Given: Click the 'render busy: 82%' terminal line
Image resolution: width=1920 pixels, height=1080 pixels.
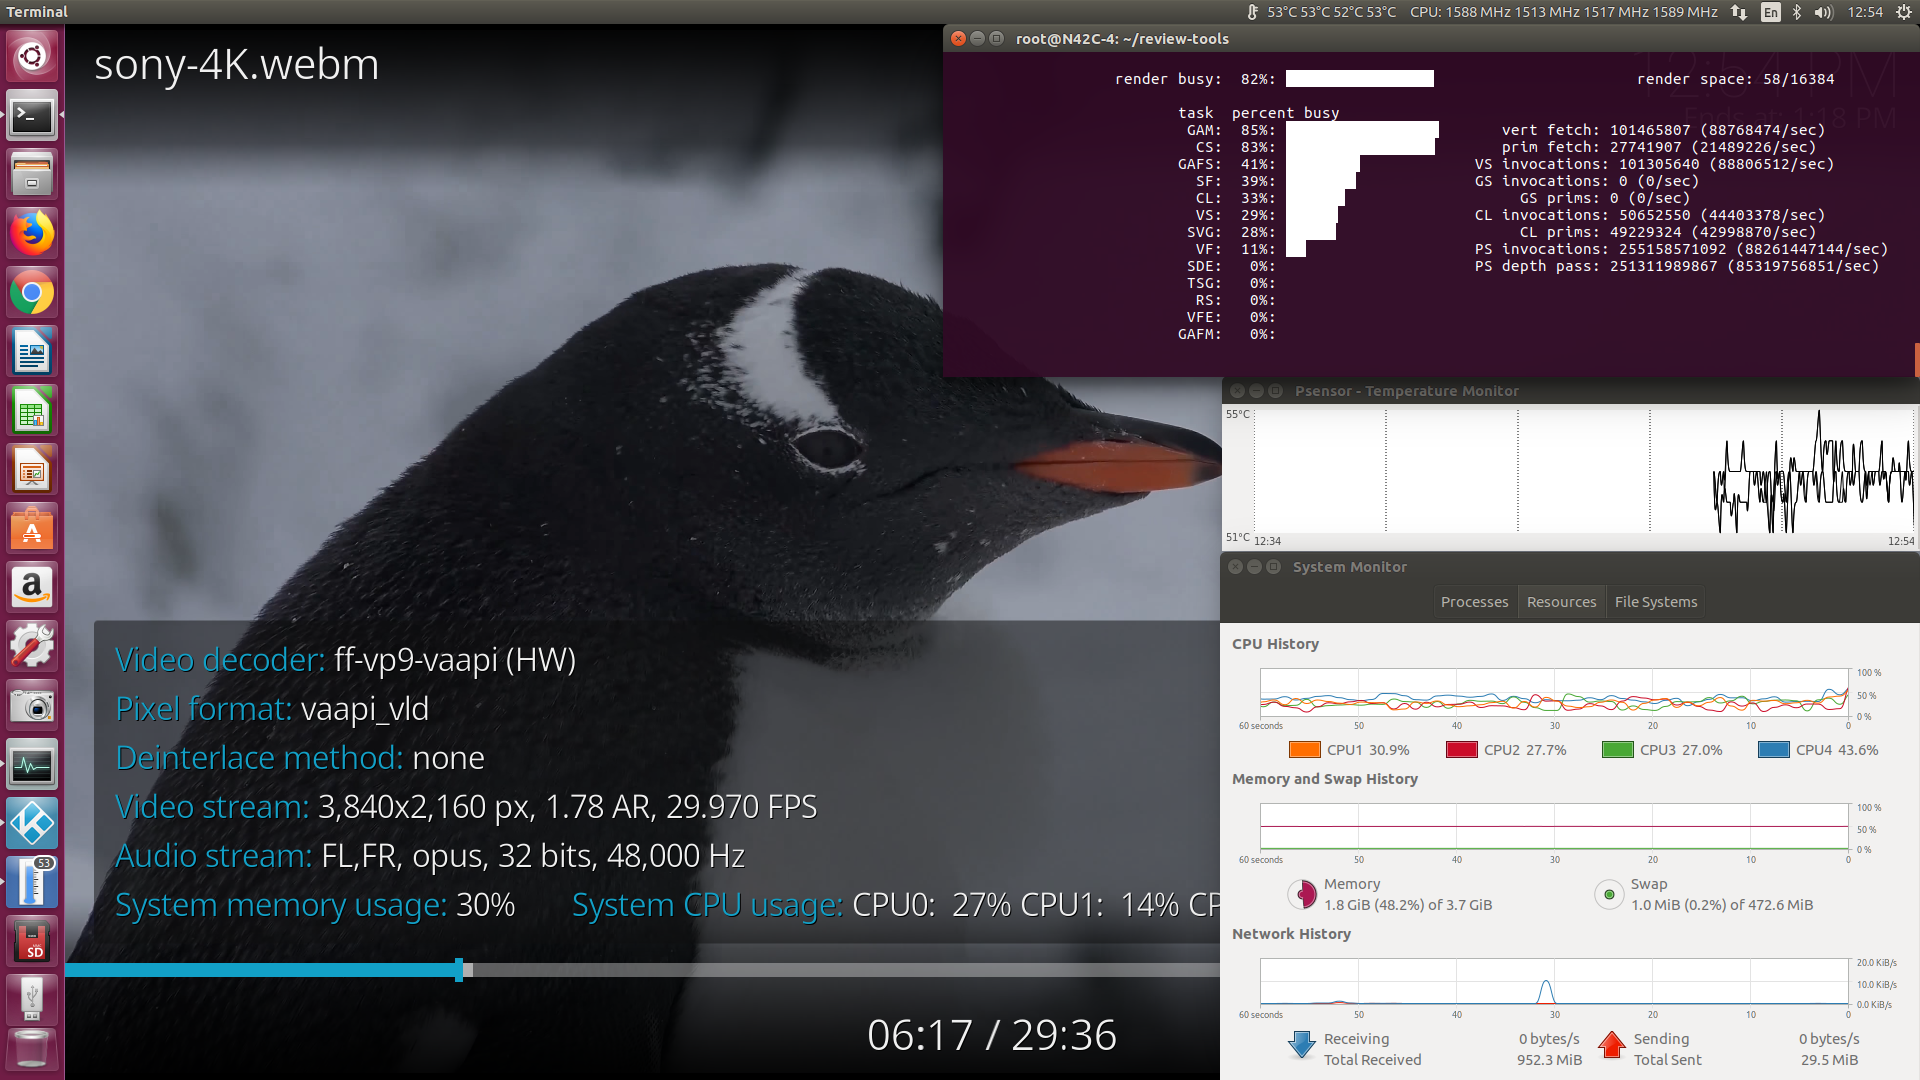Looking at the screenshot, I should click(x=1274, y=79).
